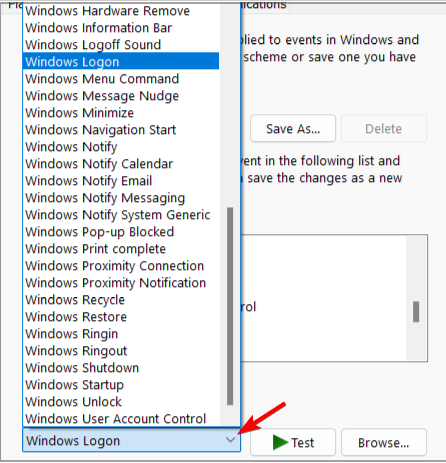This screenshot has width=446, height=463.
Task: Pick Windows Hardware Remove from list
Action: click(121, 11)
